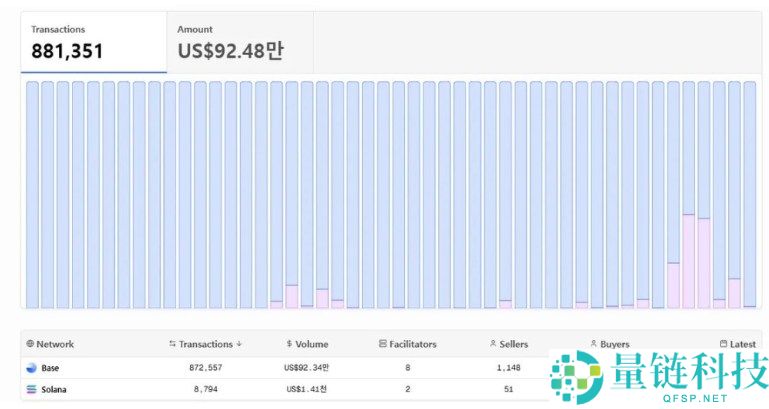
Task: Toggle sort arrow next to Transactions header
Action: pos(239,344)
